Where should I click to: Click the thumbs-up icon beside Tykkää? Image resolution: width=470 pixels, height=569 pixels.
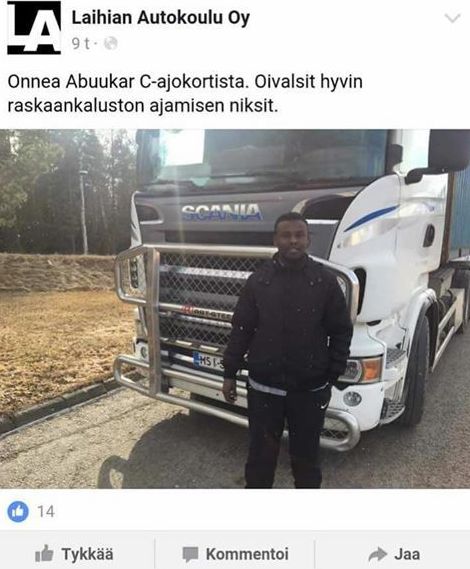44,553
